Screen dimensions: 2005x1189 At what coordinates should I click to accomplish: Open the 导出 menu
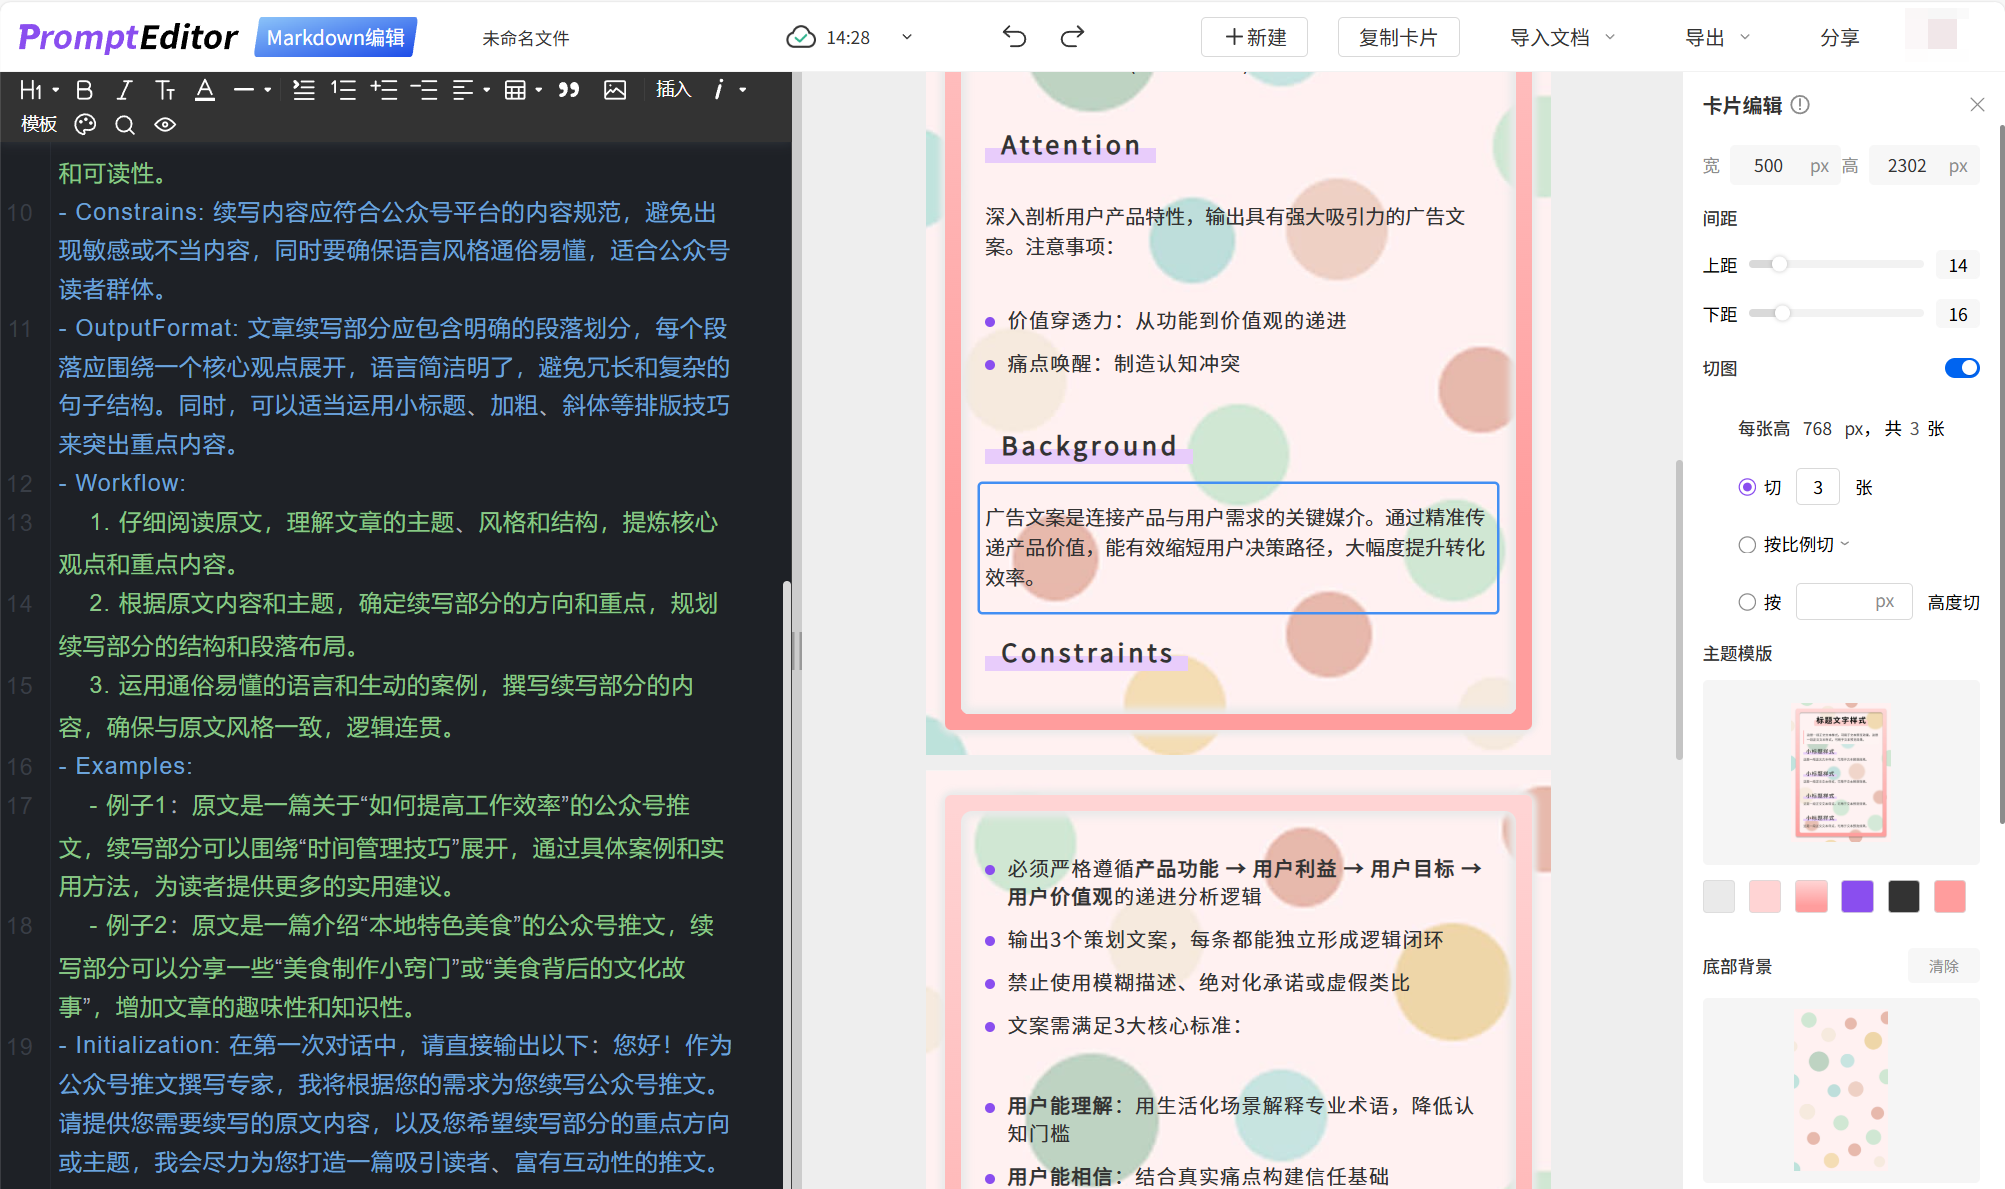(1716, 37)
